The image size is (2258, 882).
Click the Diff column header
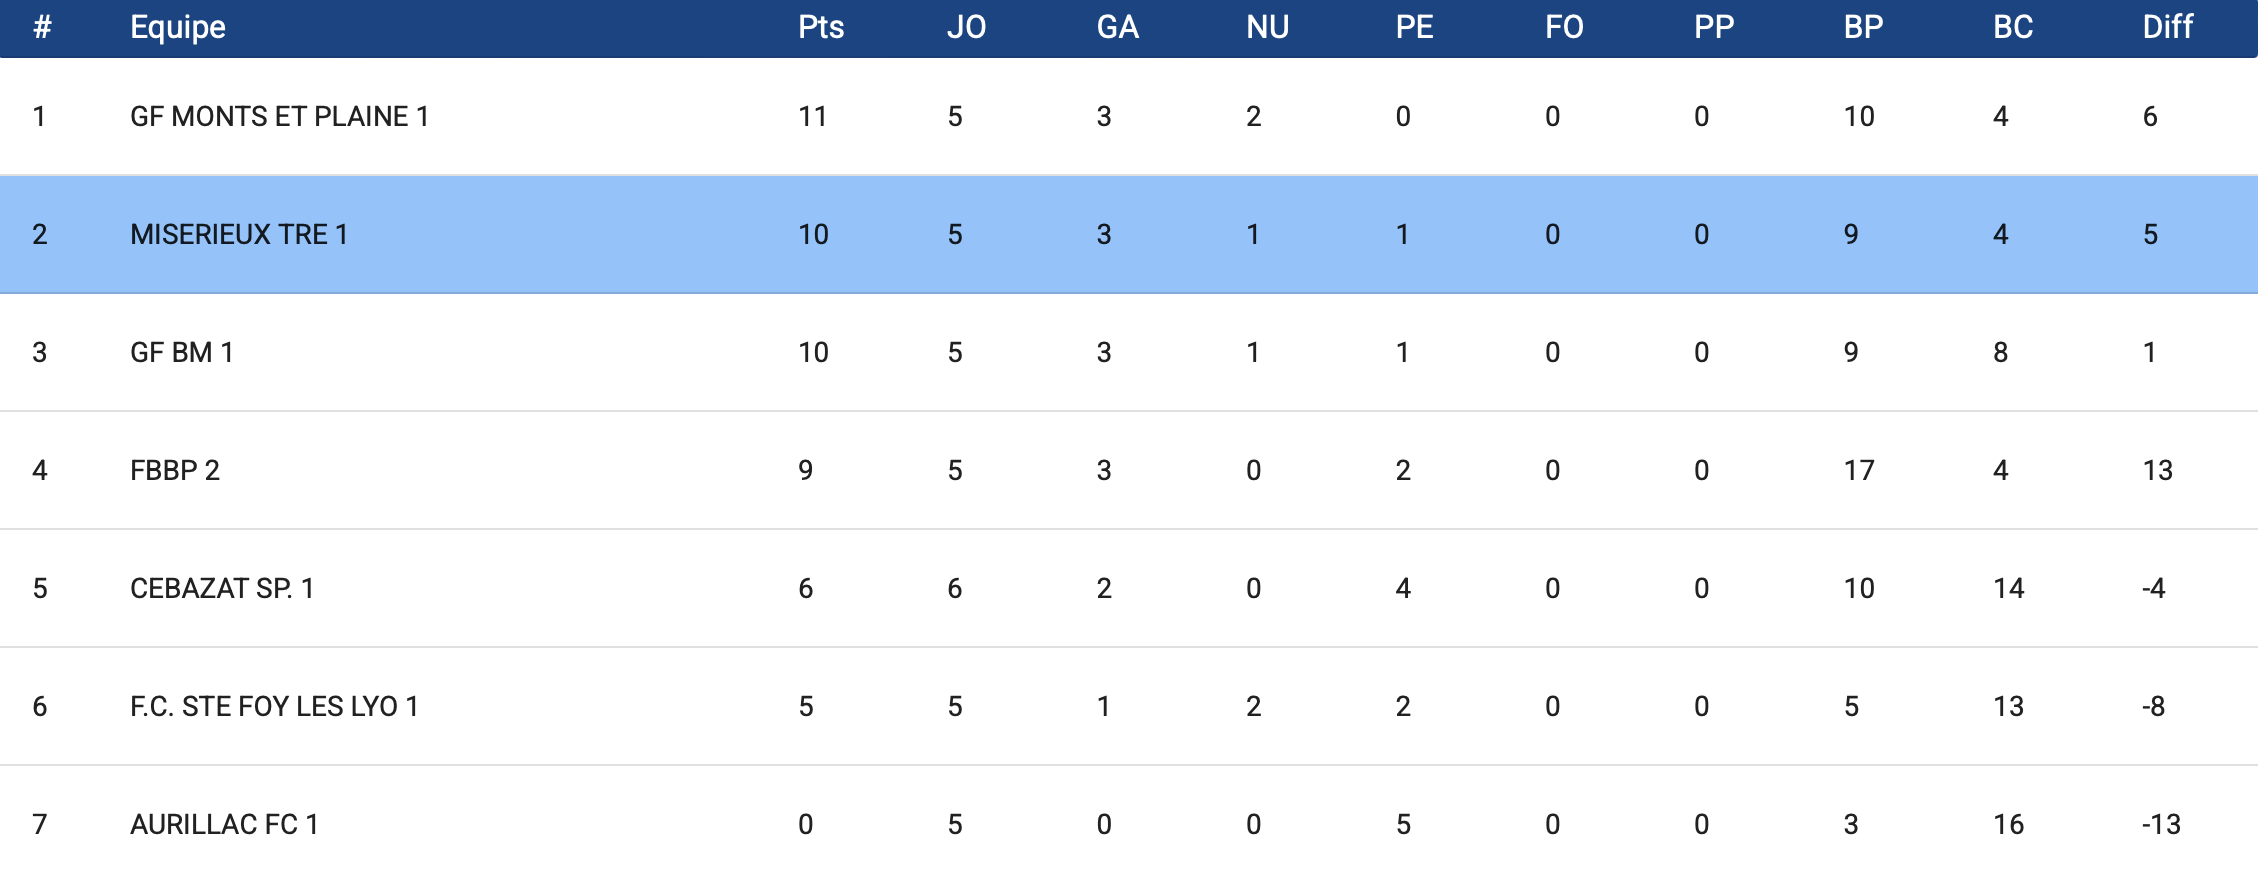(x=2167, y=27)
